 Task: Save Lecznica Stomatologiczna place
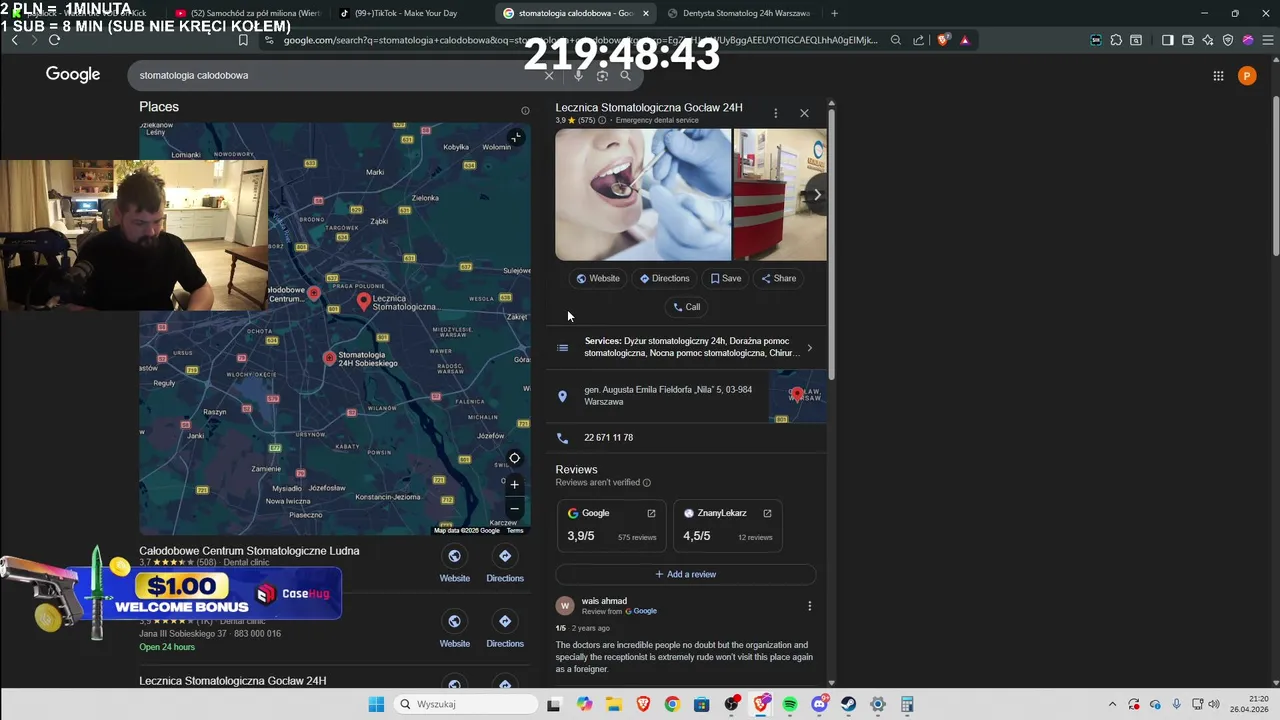[x=726, y=278]
